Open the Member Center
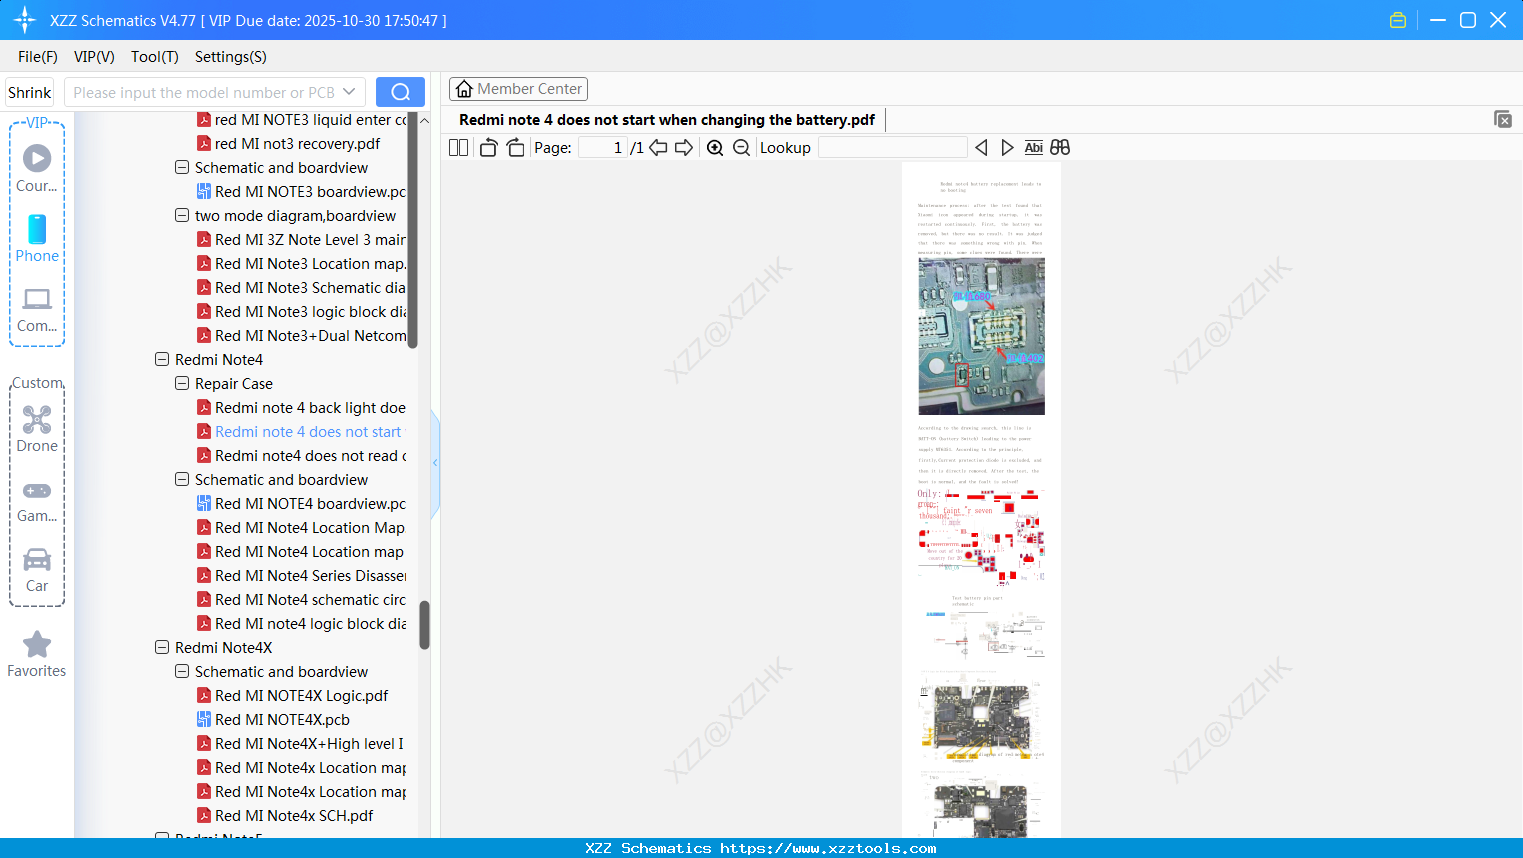Screen dimensions: 1523x858 (x=518, y=89)
